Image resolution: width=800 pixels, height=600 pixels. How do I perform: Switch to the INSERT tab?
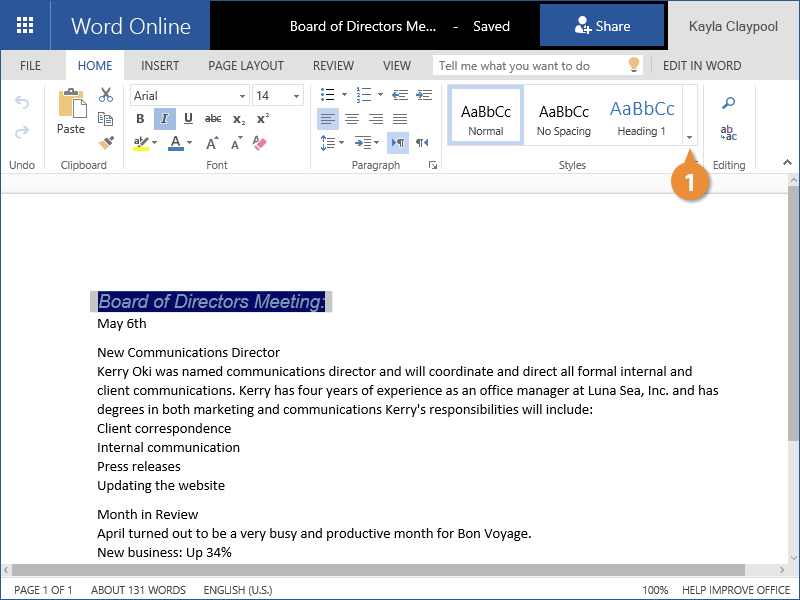pyautogui.click(x=160, y=66)
